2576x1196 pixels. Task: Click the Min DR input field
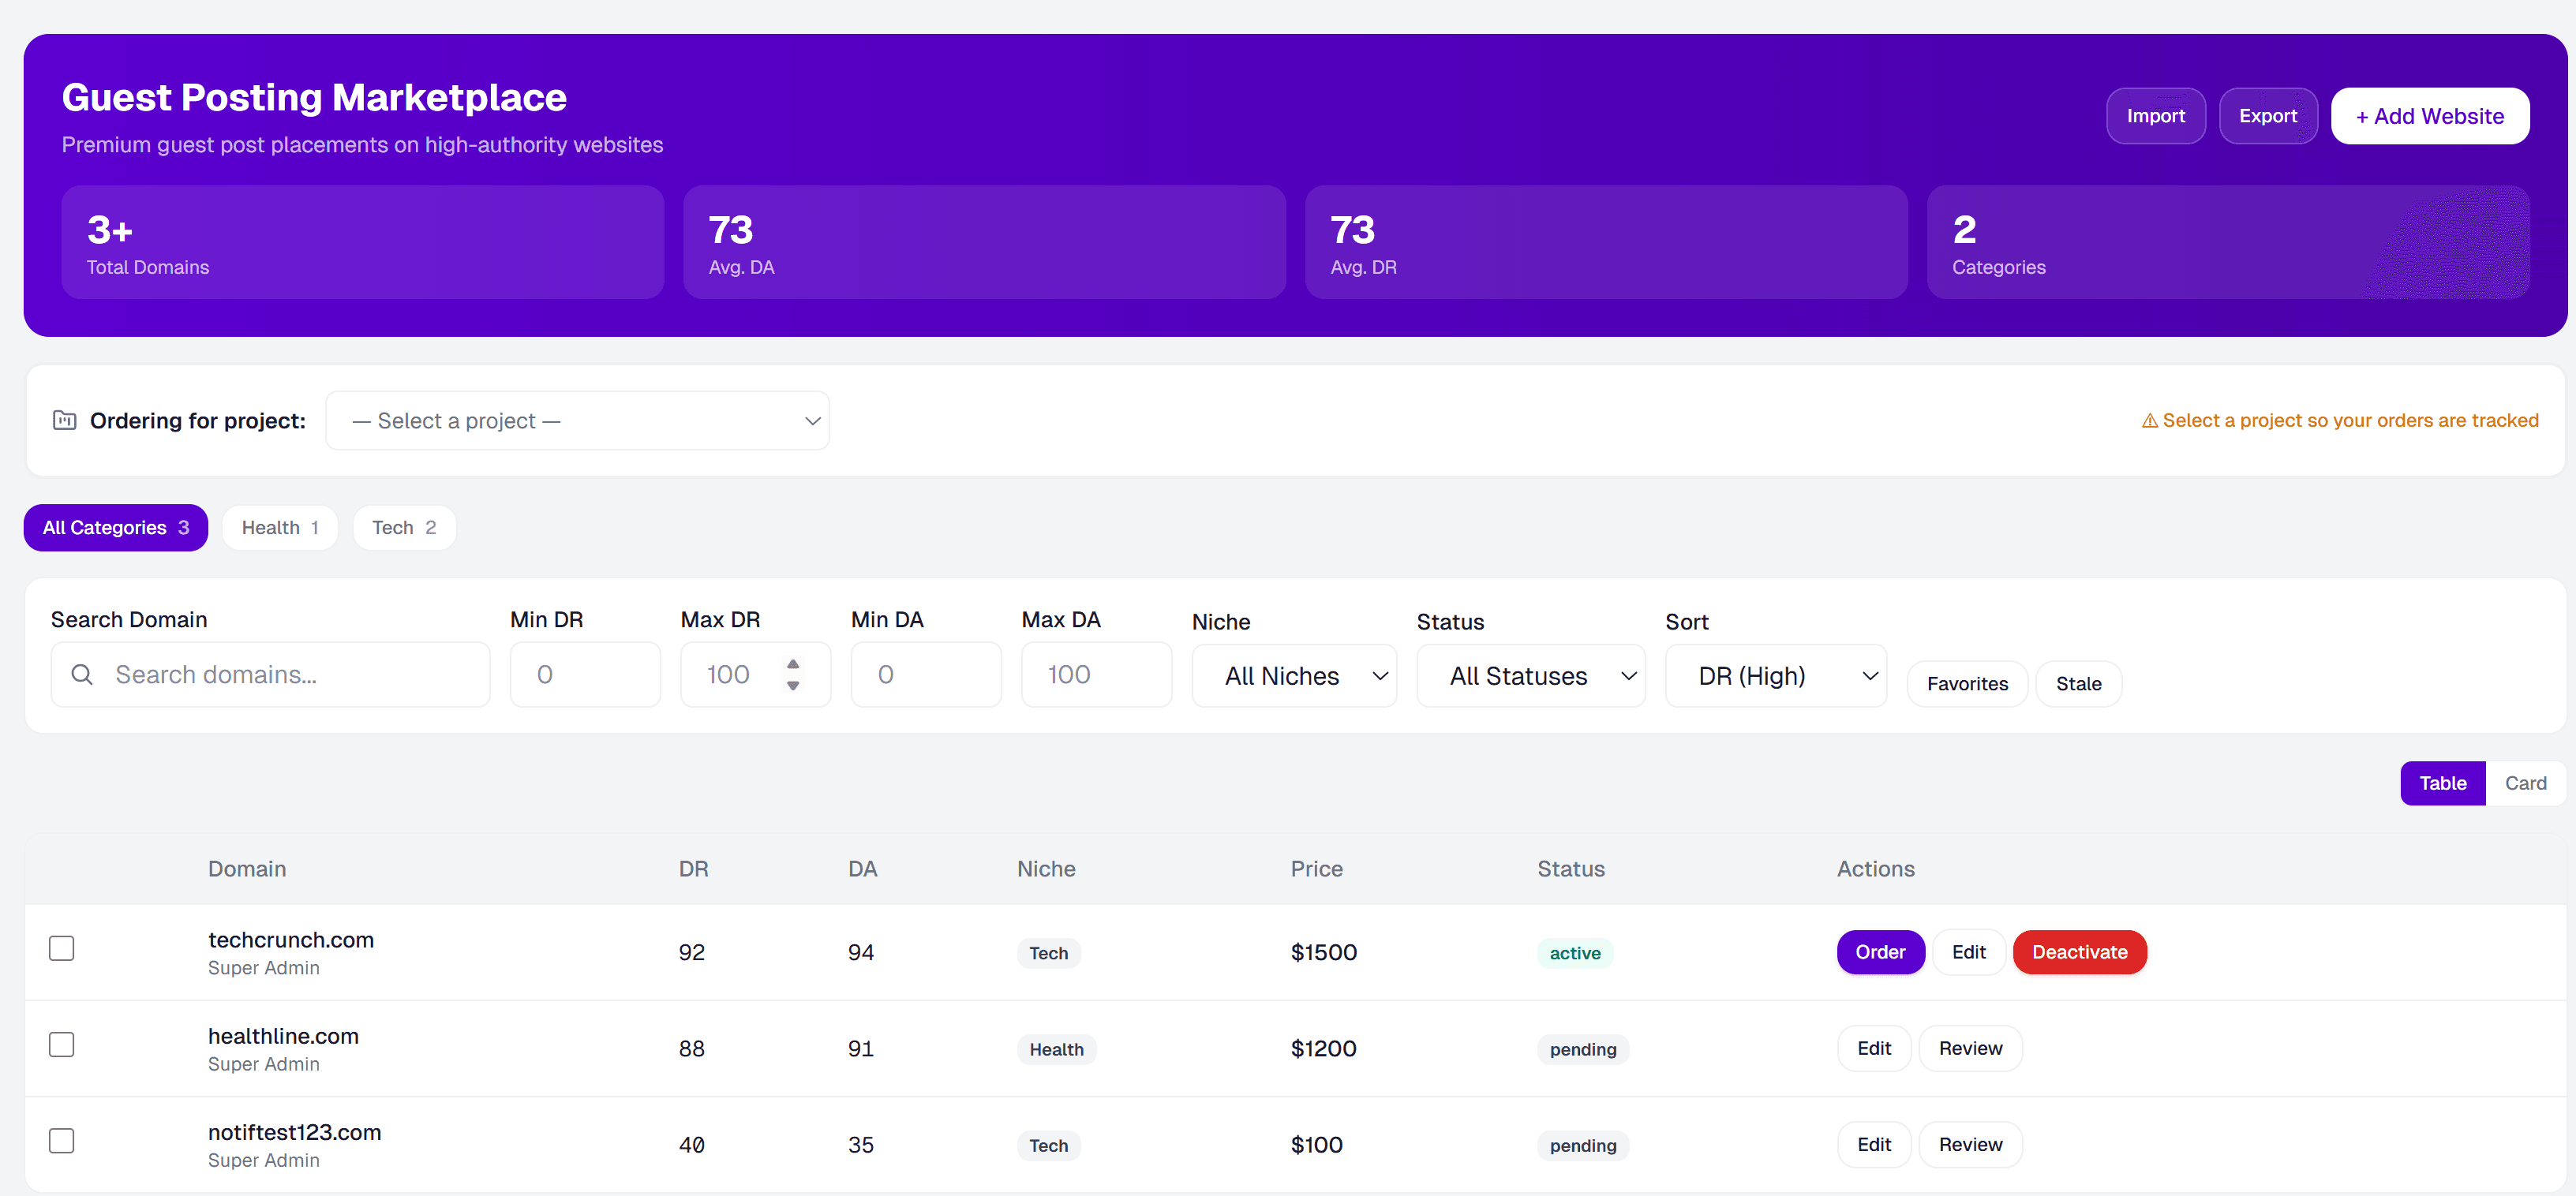coord(585,675)
